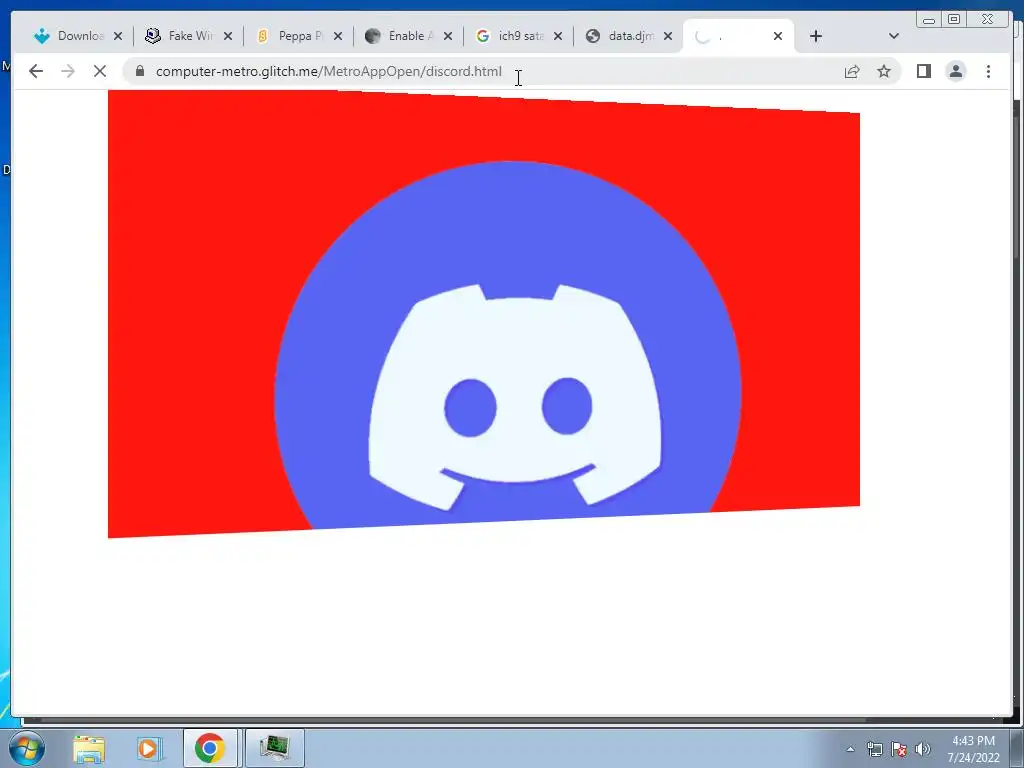Viewport: 1024px width, 768px height.
Task: Bookmark this page with star
Action: tap(884, 71)
